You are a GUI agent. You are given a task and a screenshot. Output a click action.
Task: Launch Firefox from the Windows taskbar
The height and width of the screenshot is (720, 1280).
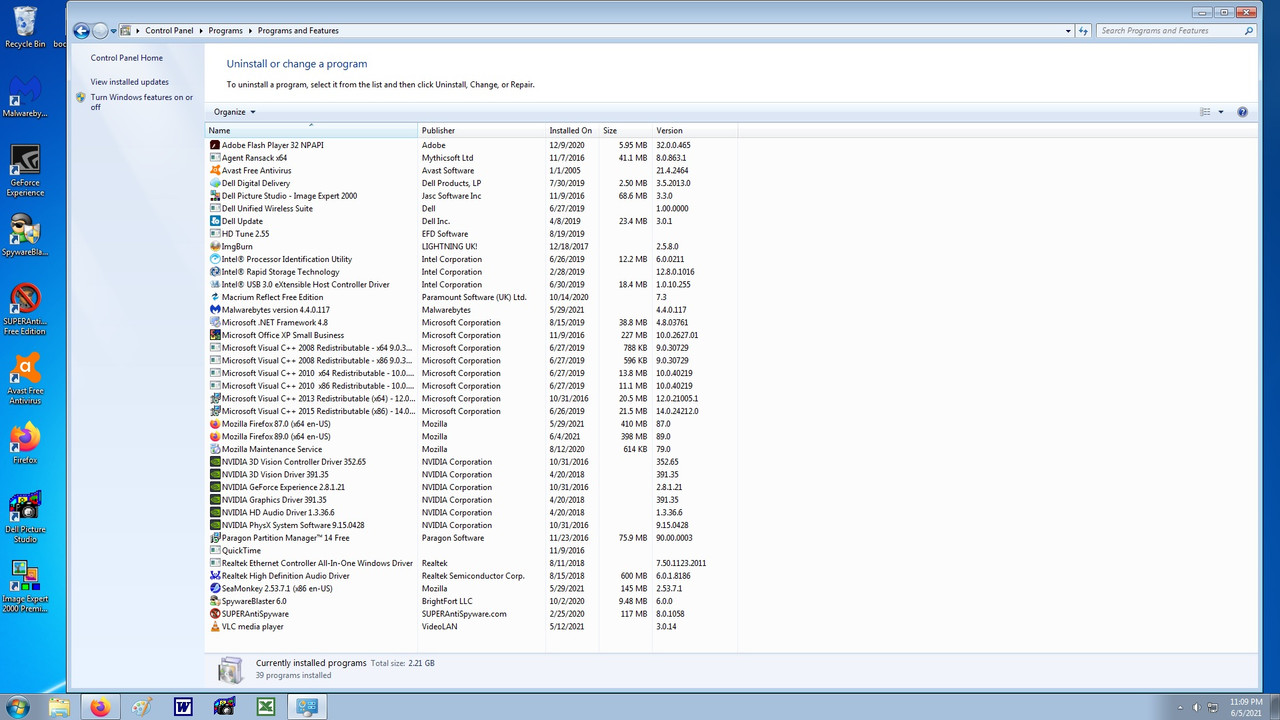pos(100,706)
